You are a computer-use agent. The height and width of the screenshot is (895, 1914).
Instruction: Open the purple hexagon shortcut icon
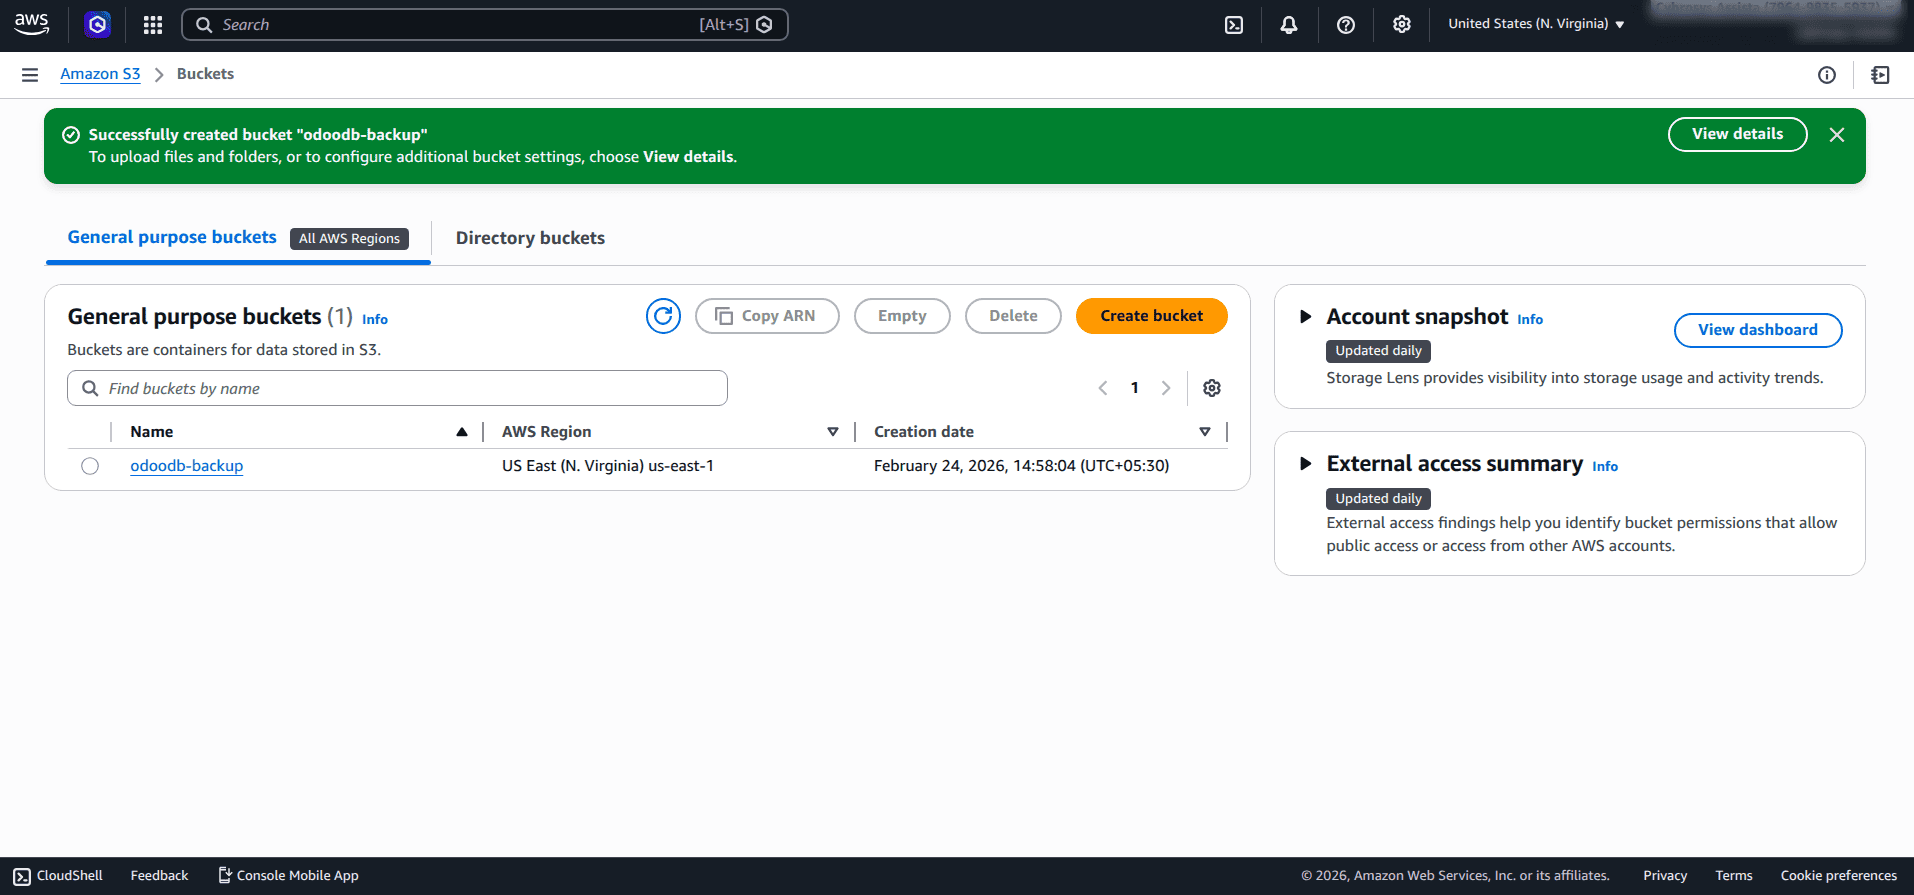(x=97, y=24)
